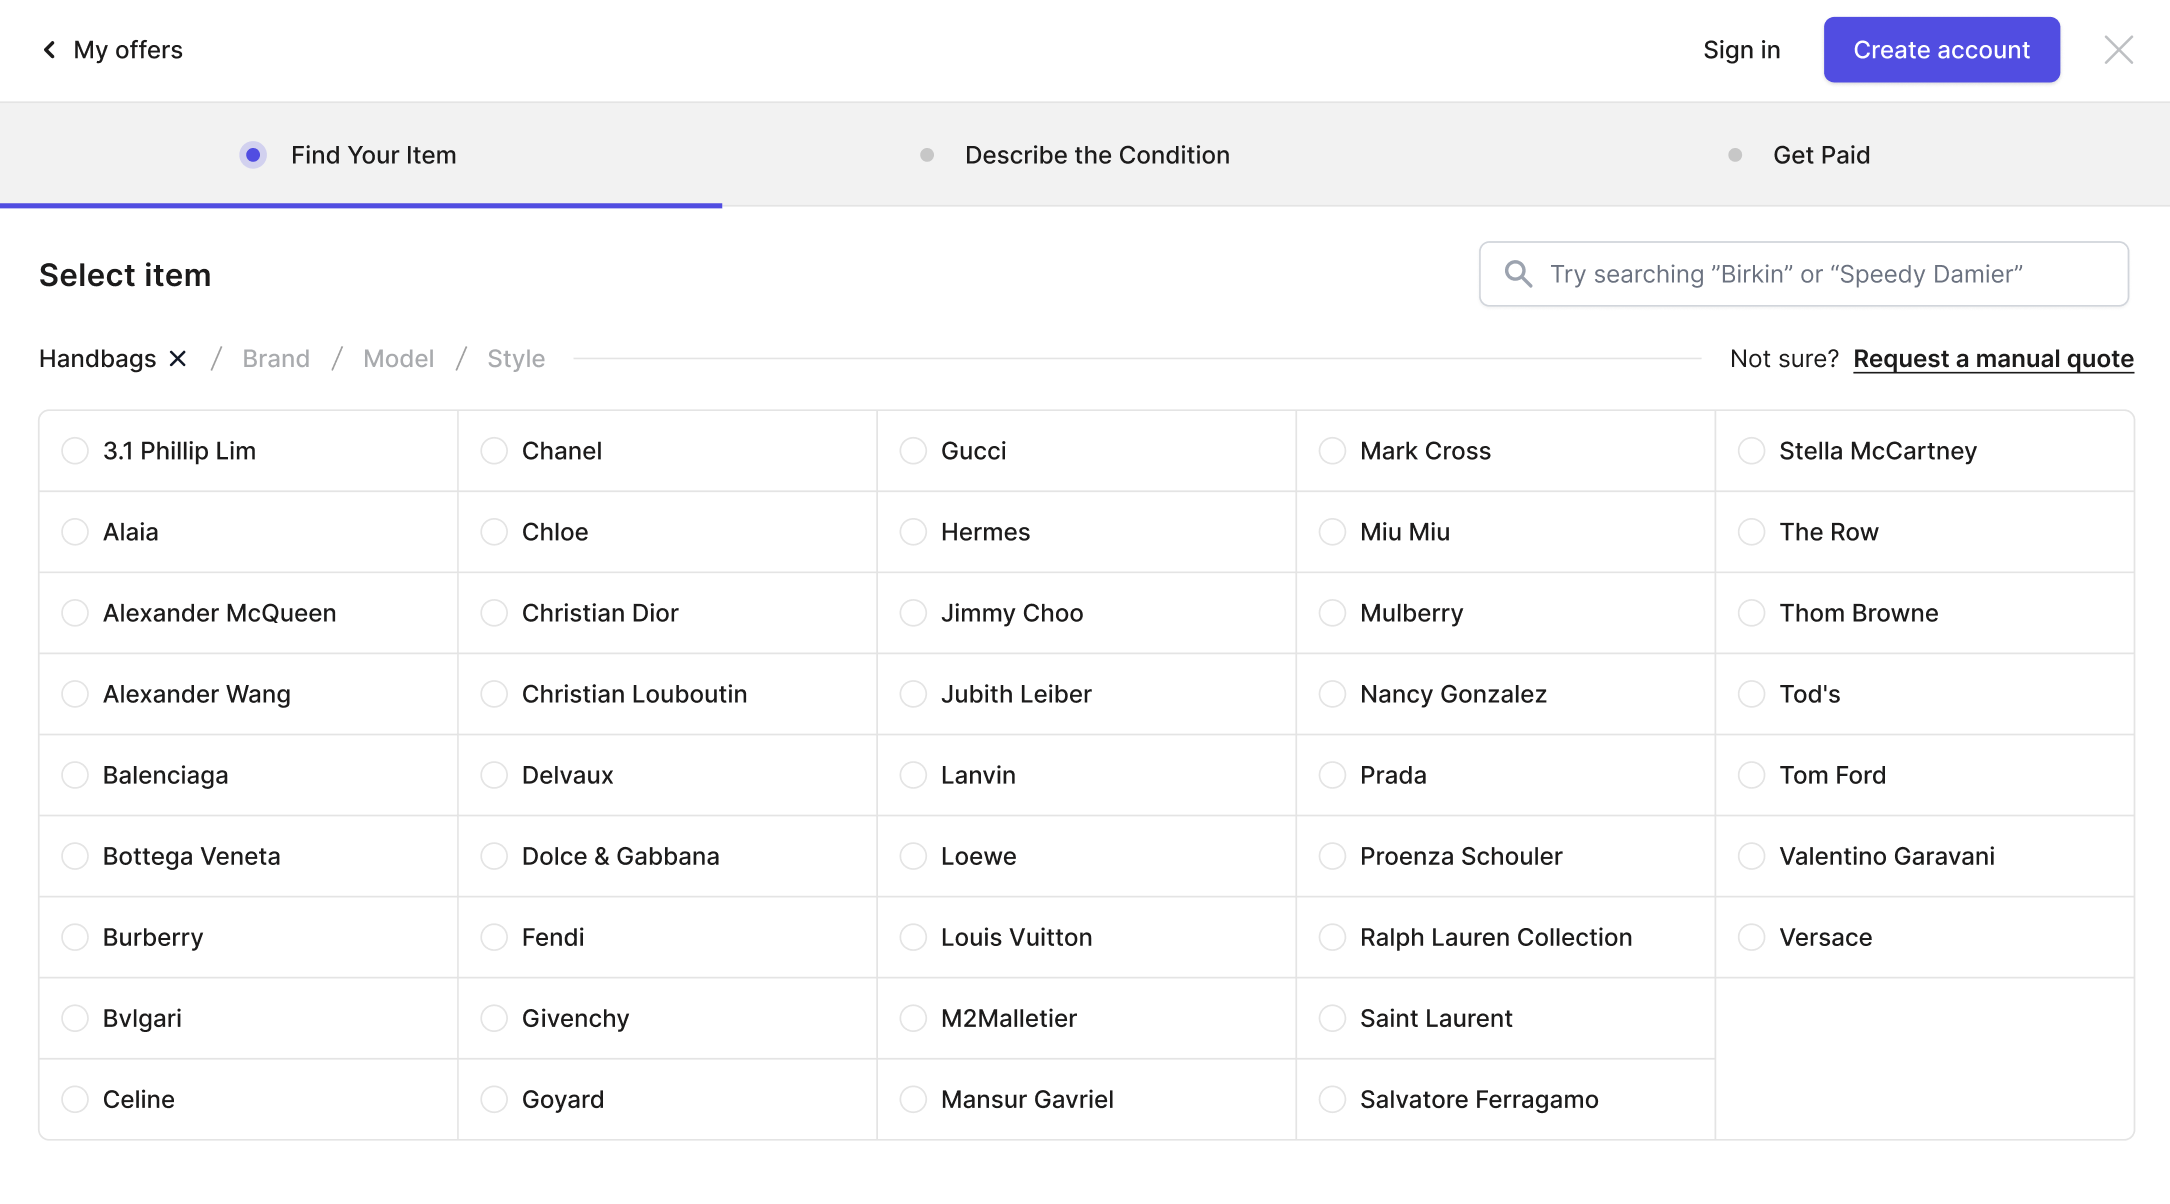Open Request a manual quote link
Screen dimensions: 2170x1204
tap(1993, 359)
